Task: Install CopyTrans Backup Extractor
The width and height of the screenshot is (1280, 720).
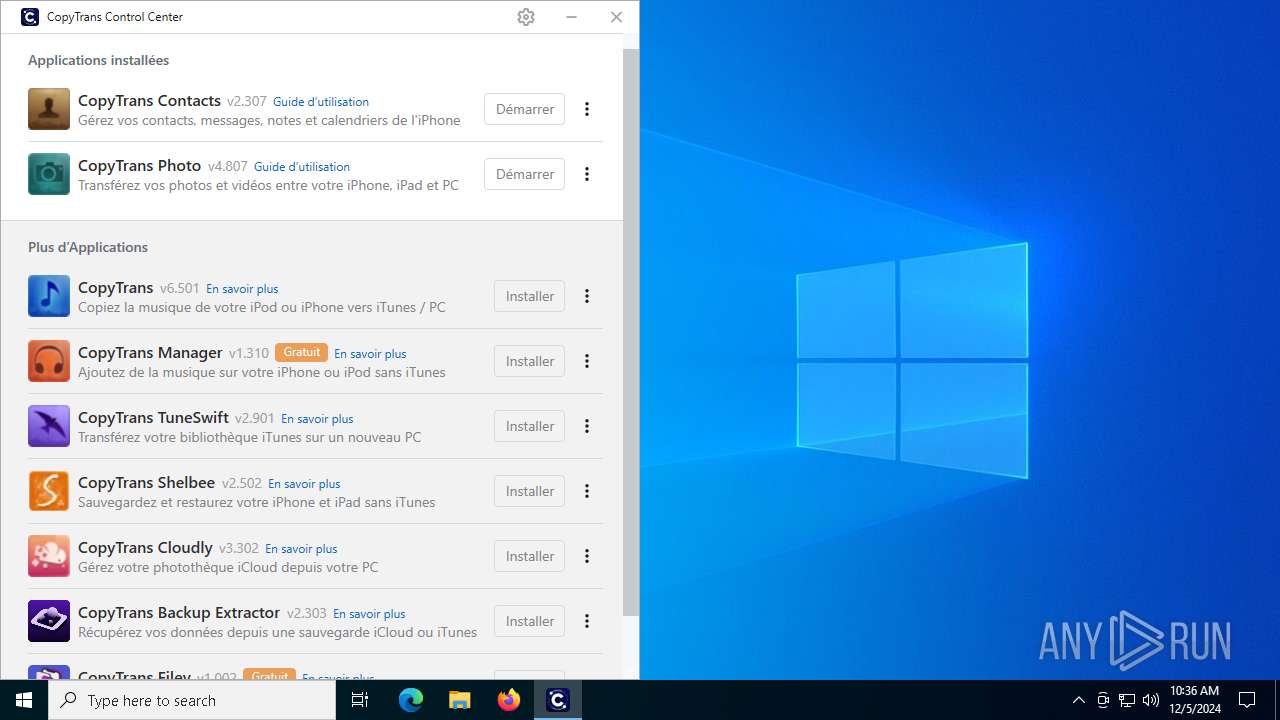Action: click(x=529, y=621)
